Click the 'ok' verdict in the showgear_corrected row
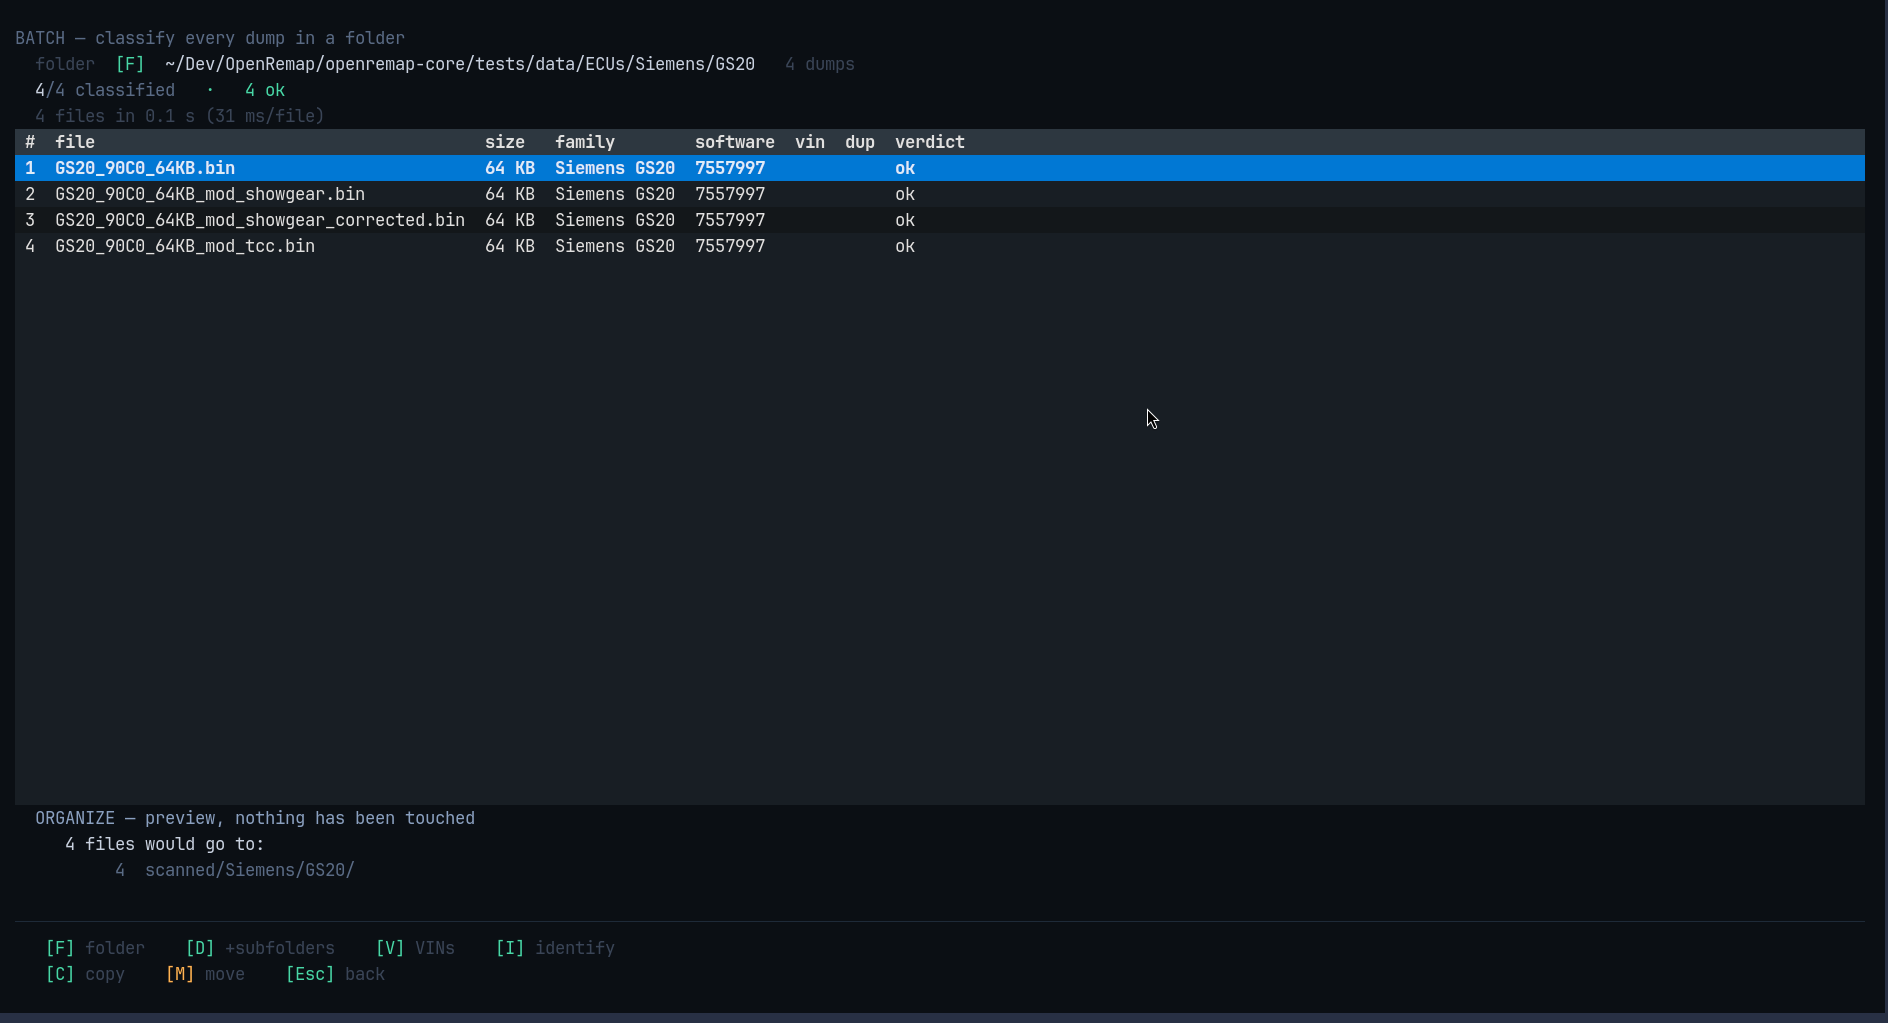This screenshot has height=1023, width=1888. (905, 220)
